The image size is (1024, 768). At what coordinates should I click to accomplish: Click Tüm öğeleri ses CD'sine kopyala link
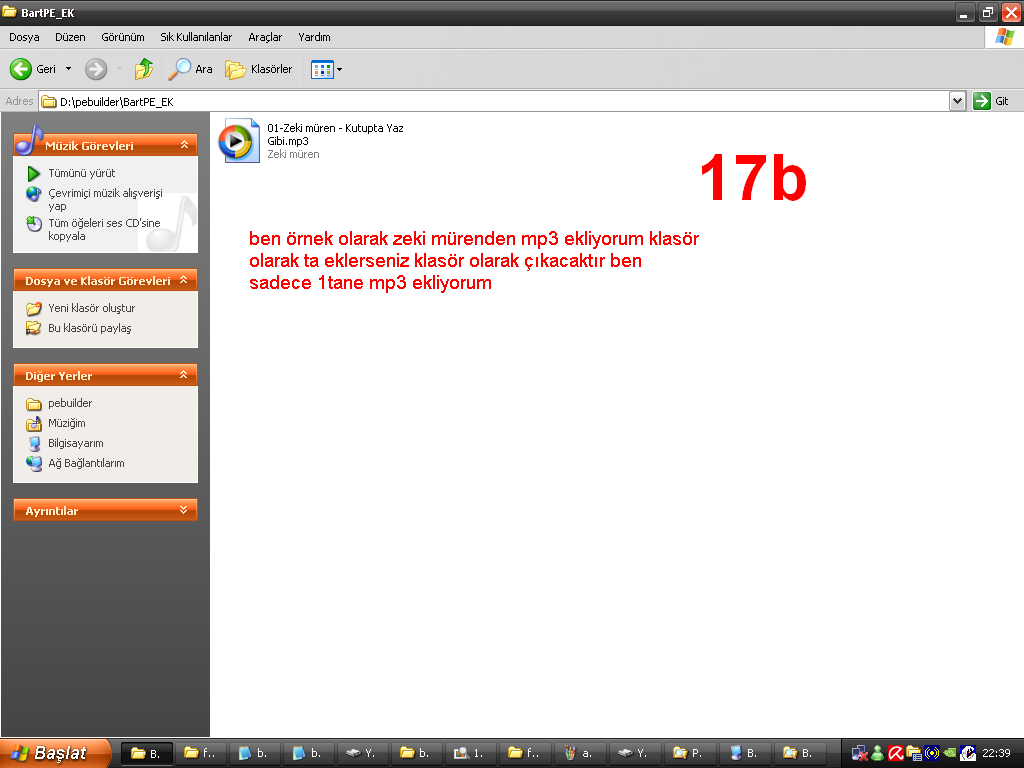coord(104,229)
